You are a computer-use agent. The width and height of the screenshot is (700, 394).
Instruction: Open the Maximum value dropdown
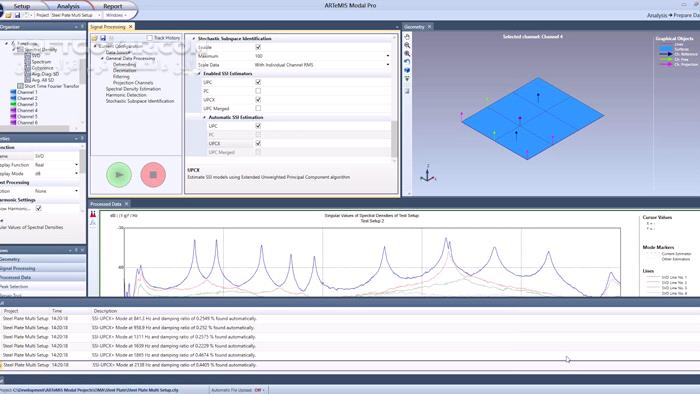point(388,56)
